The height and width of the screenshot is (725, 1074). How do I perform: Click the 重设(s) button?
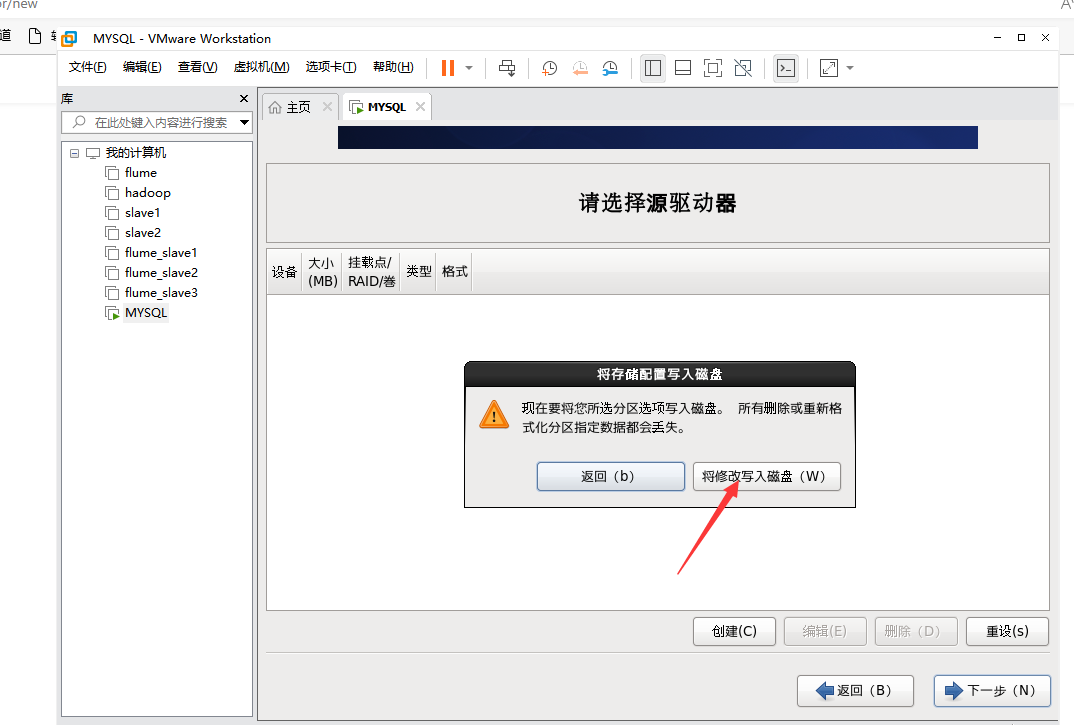point(1007,631)
